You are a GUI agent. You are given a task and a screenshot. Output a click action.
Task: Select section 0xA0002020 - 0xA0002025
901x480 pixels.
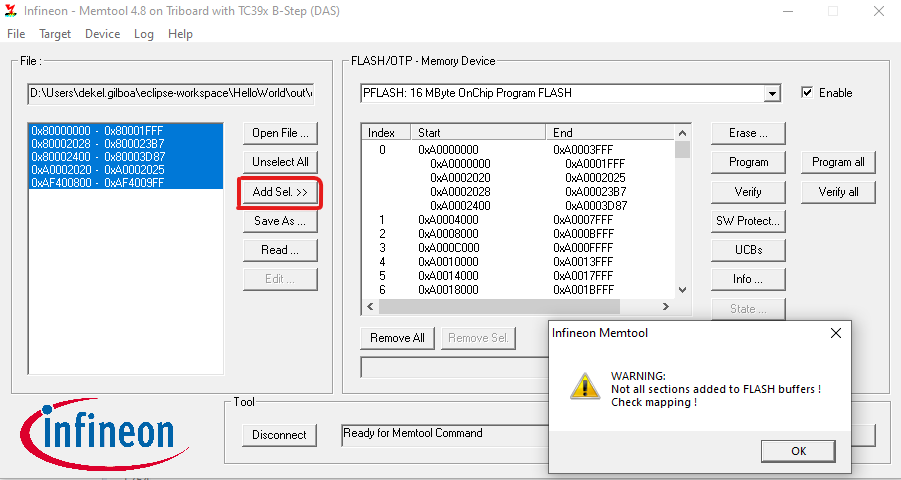pos(126,170)
